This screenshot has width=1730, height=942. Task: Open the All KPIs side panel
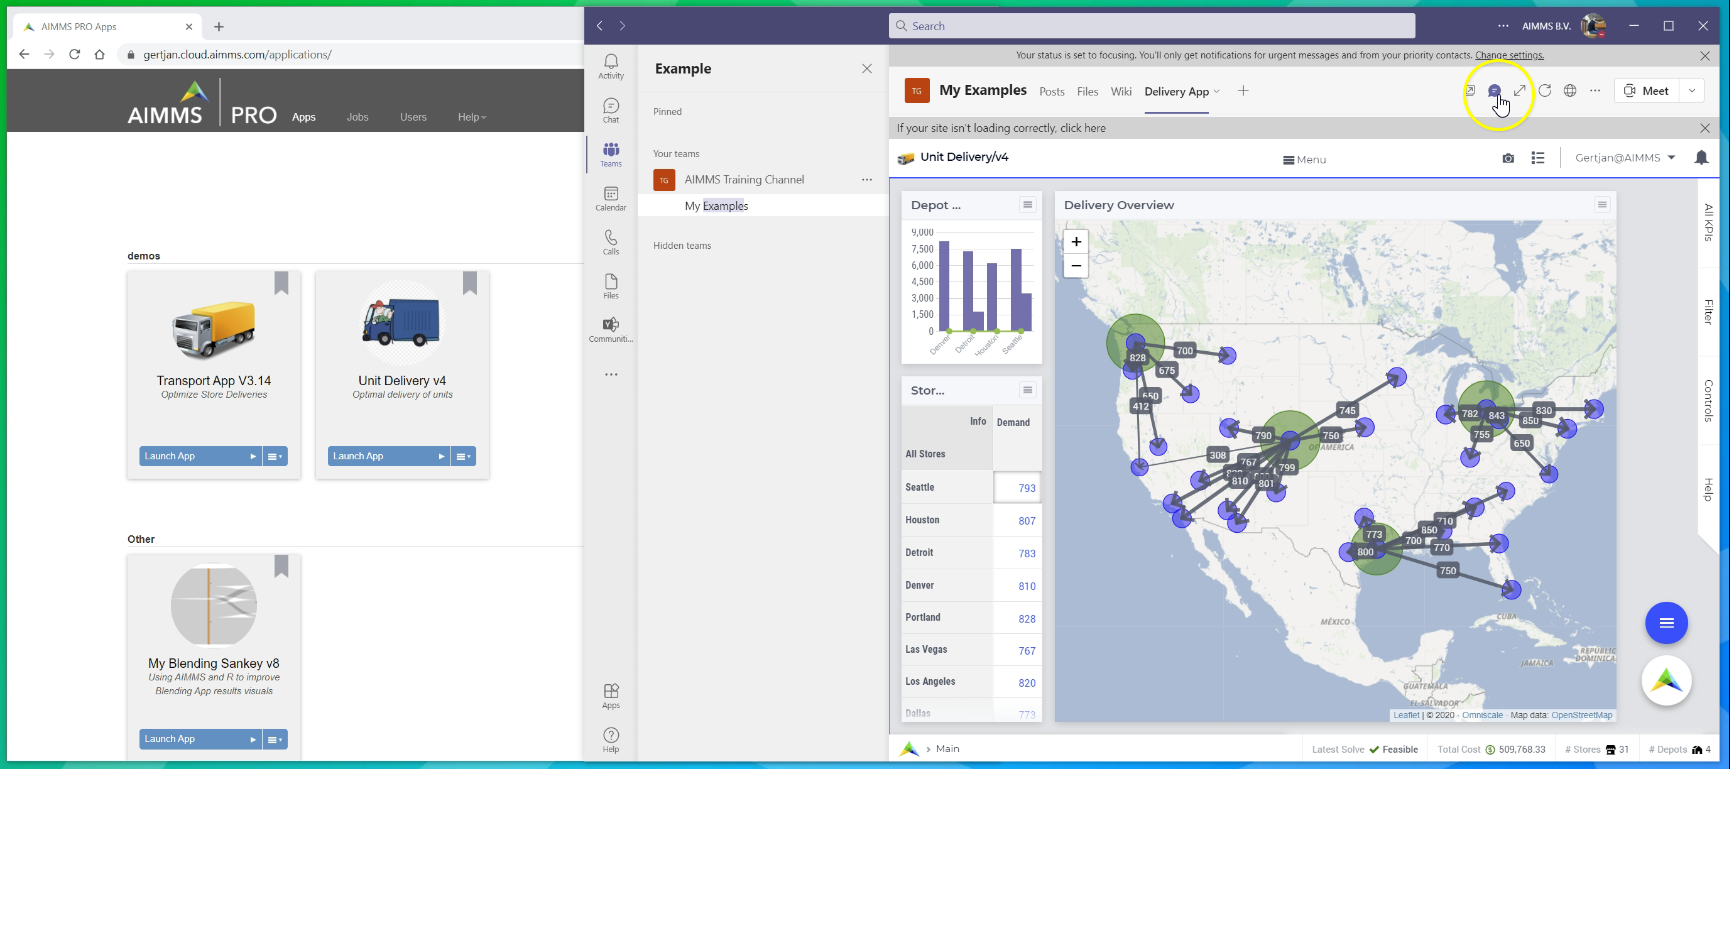click(x=1708, y=222)
